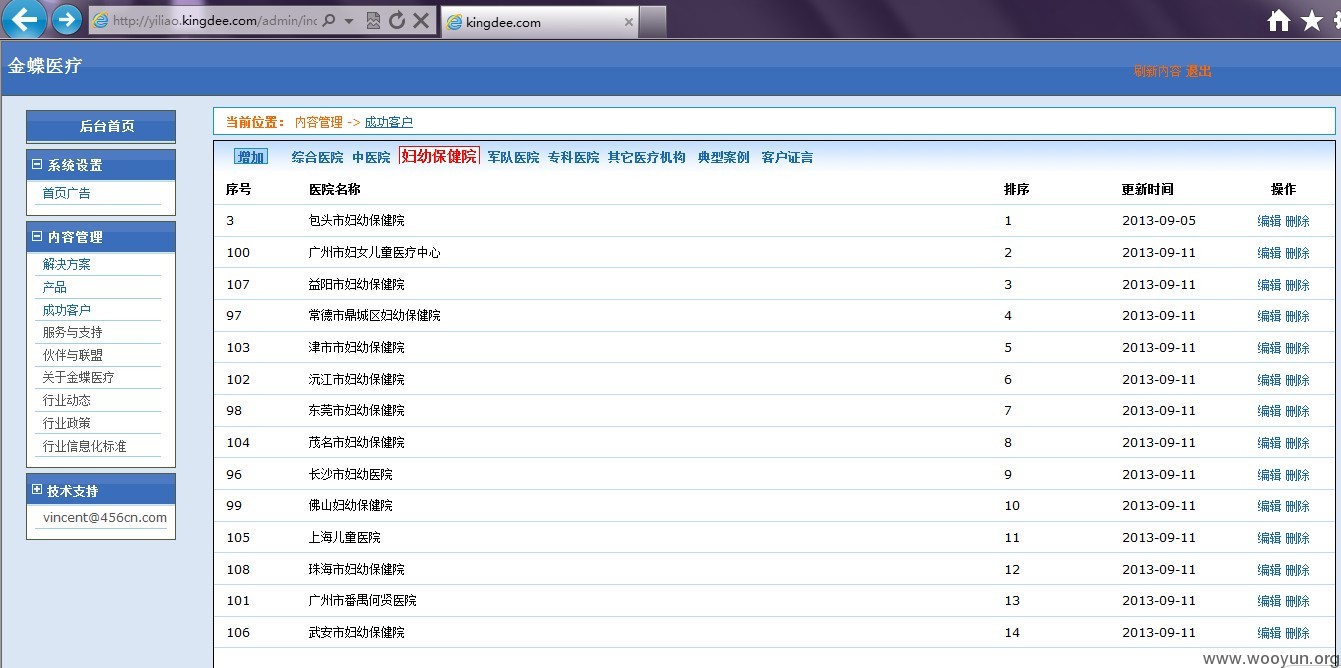Edit 武安市妇幼保健院 row

[1269, 633]
